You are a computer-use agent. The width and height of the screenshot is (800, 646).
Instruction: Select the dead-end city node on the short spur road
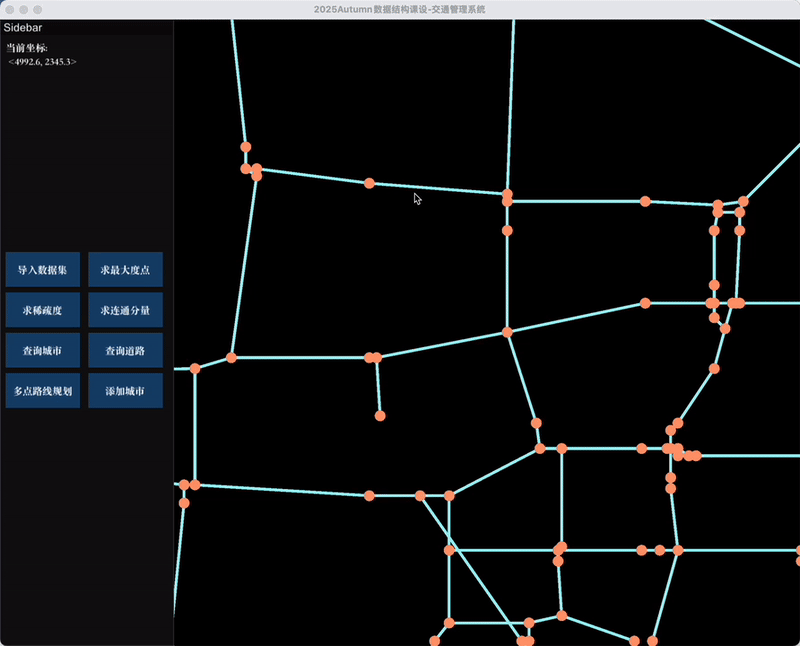tap(380, 416)
